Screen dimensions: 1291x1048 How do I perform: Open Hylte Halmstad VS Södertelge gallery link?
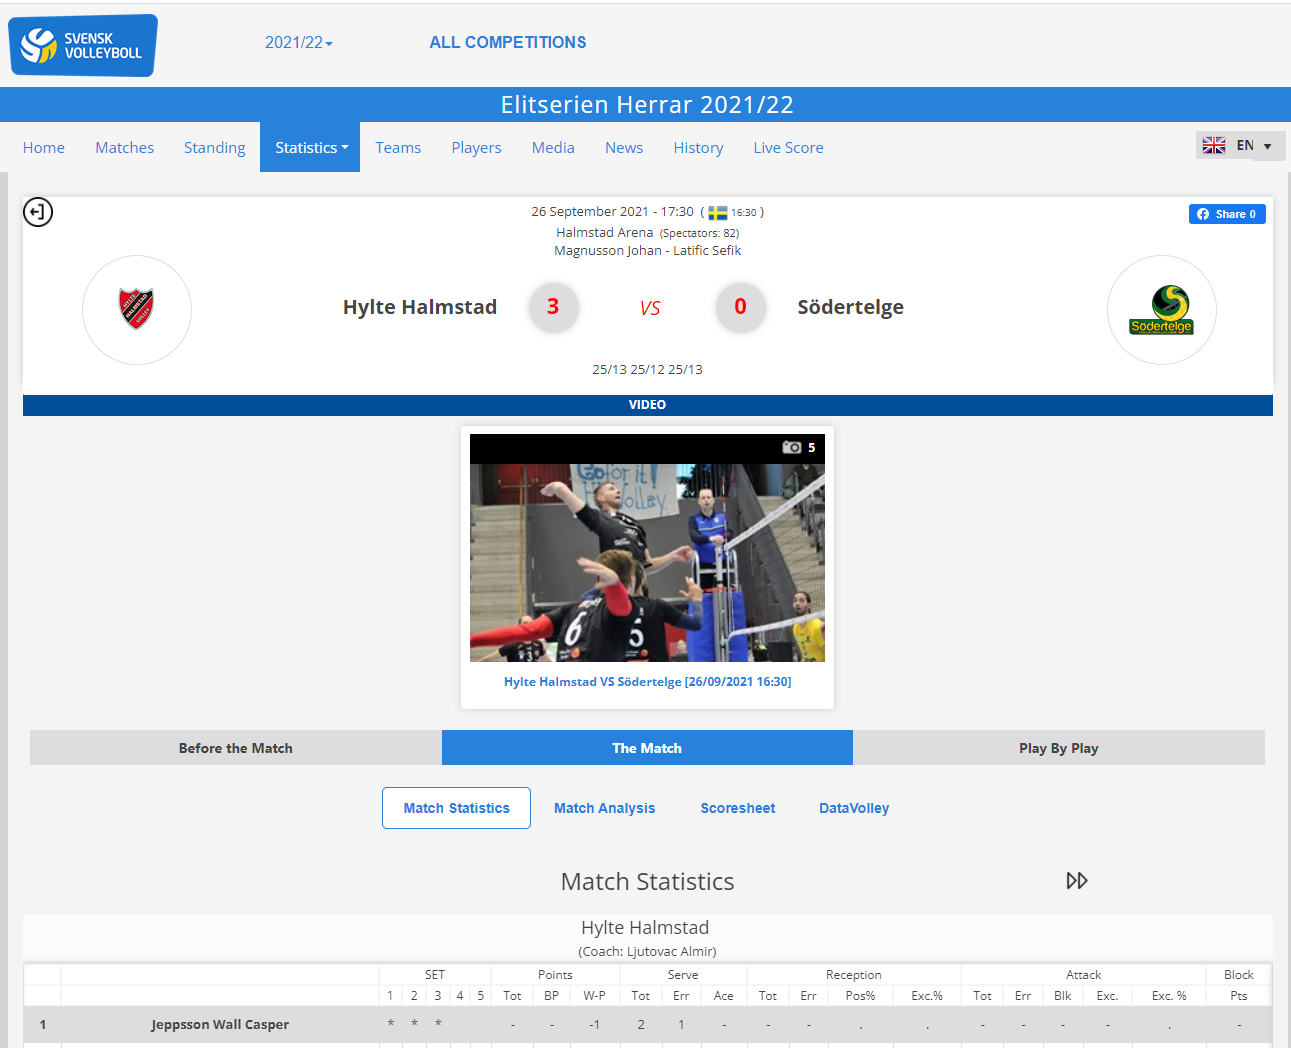tap(647, 682)
